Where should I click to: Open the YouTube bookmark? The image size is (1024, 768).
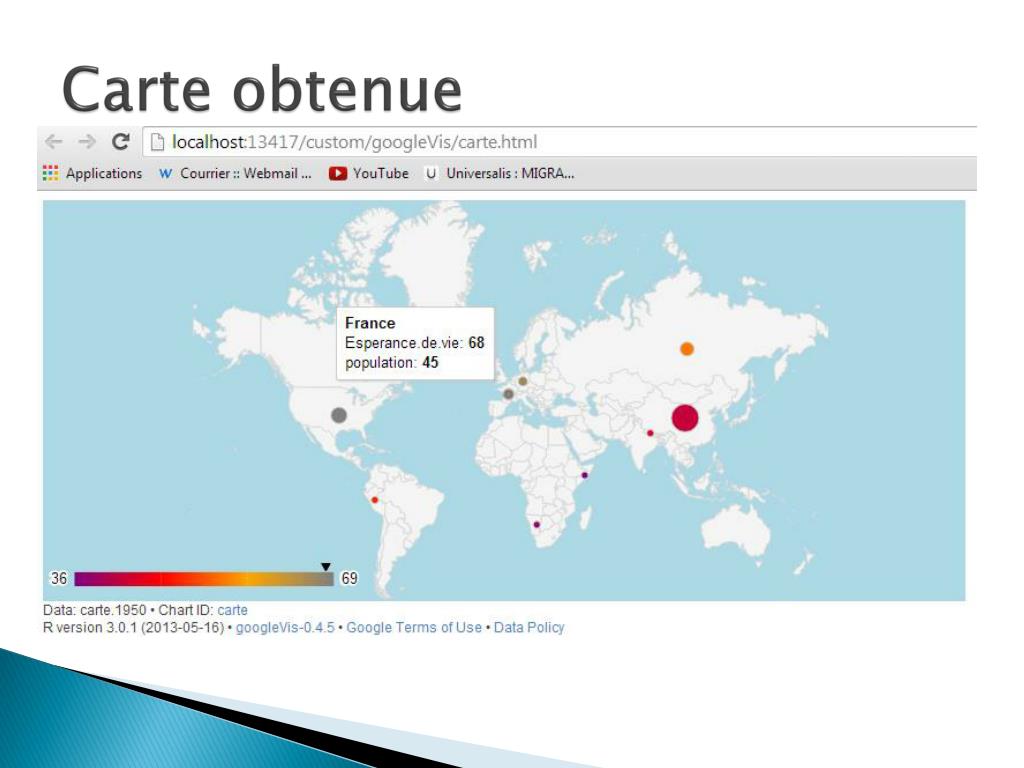pos(369,173)
